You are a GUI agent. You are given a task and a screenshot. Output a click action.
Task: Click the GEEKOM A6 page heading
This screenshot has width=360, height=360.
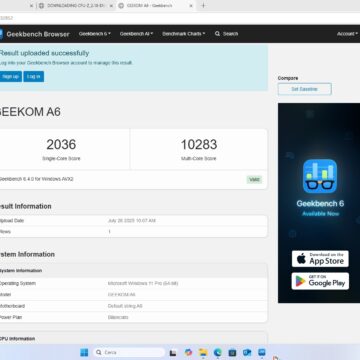30,112
